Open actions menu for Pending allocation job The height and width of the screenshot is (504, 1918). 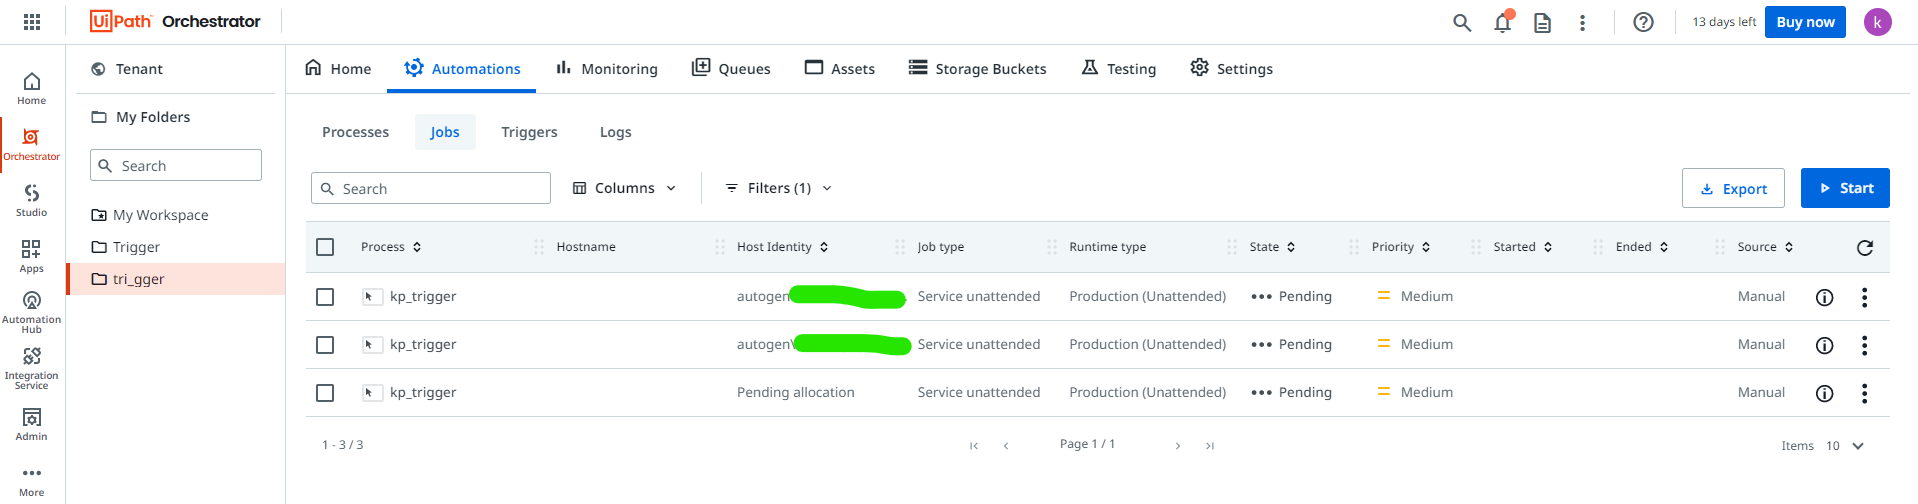[x=1864, y=393]
